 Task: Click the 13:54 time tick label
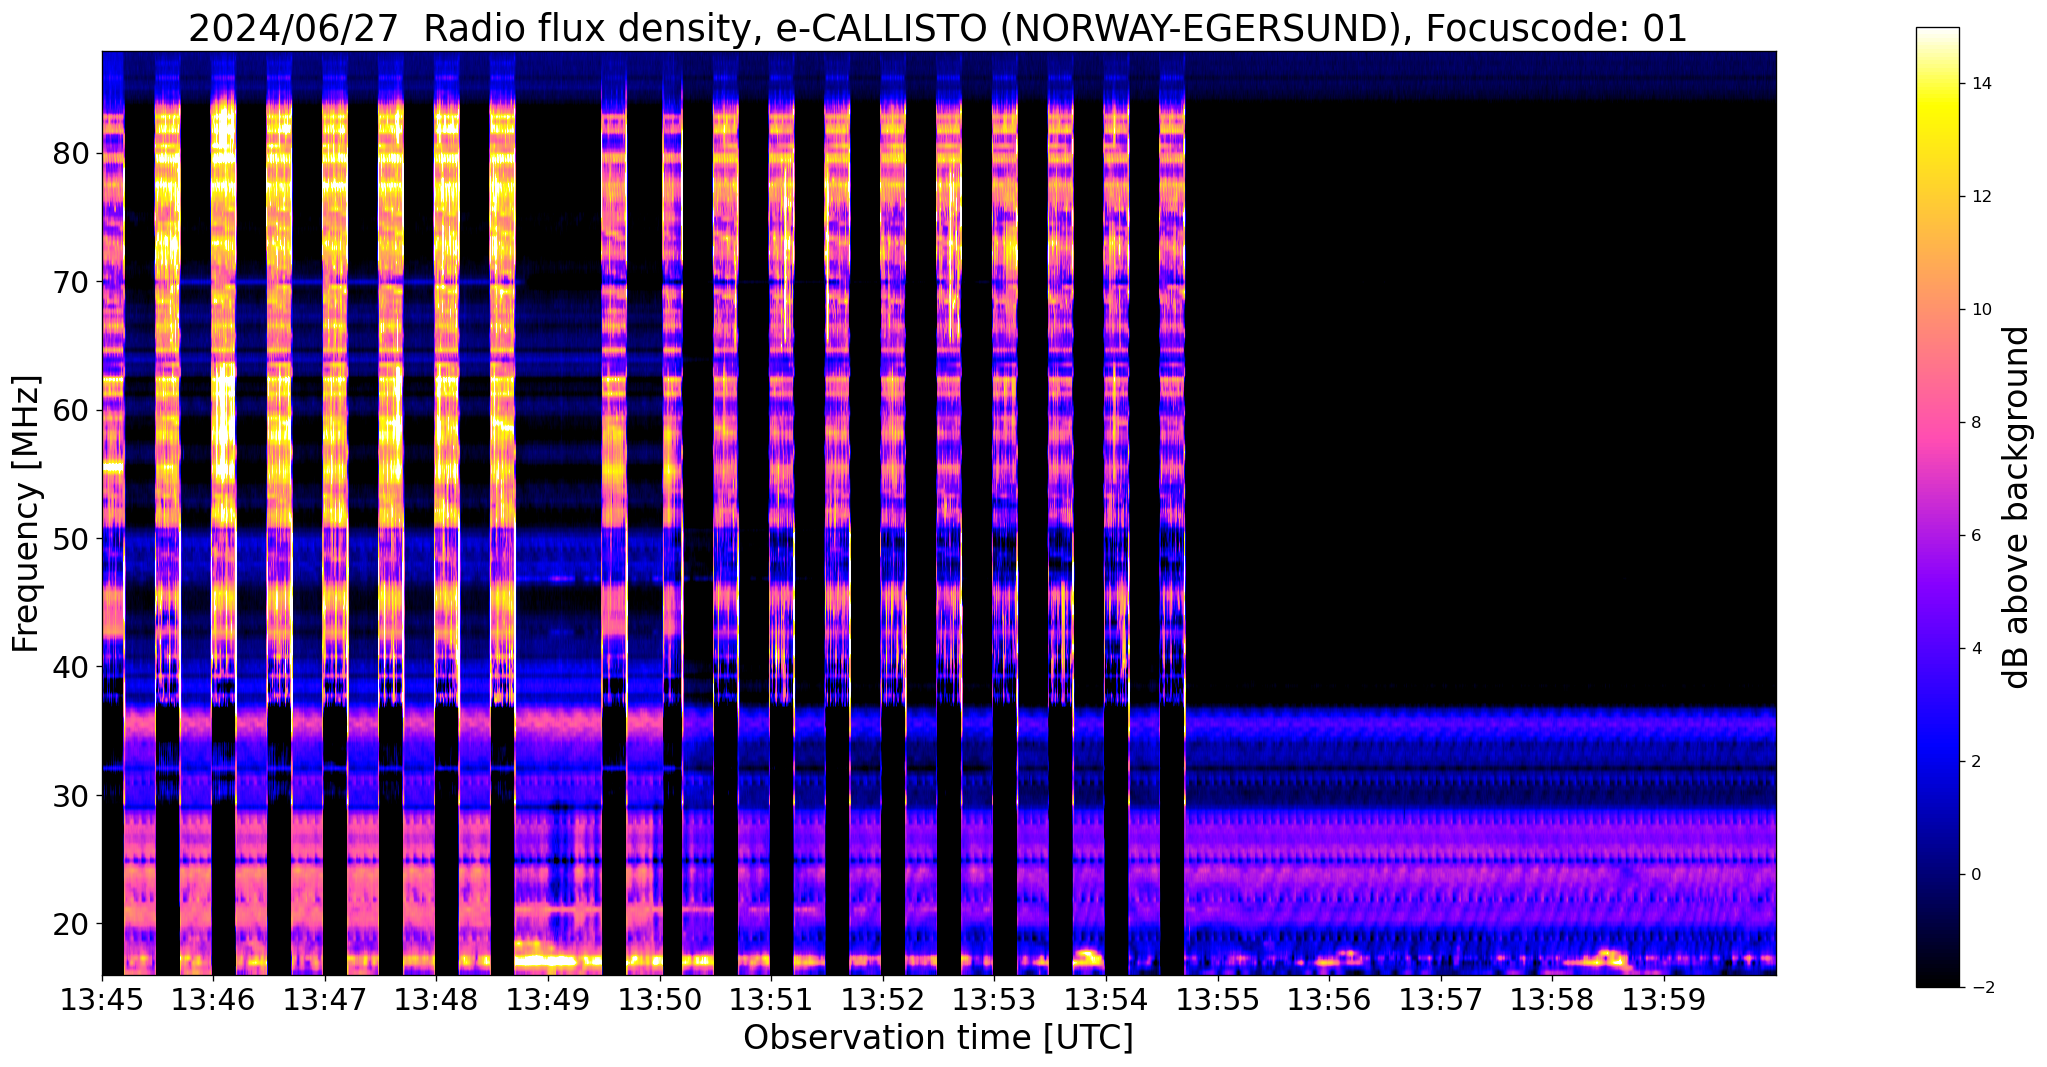point(1106,999)
